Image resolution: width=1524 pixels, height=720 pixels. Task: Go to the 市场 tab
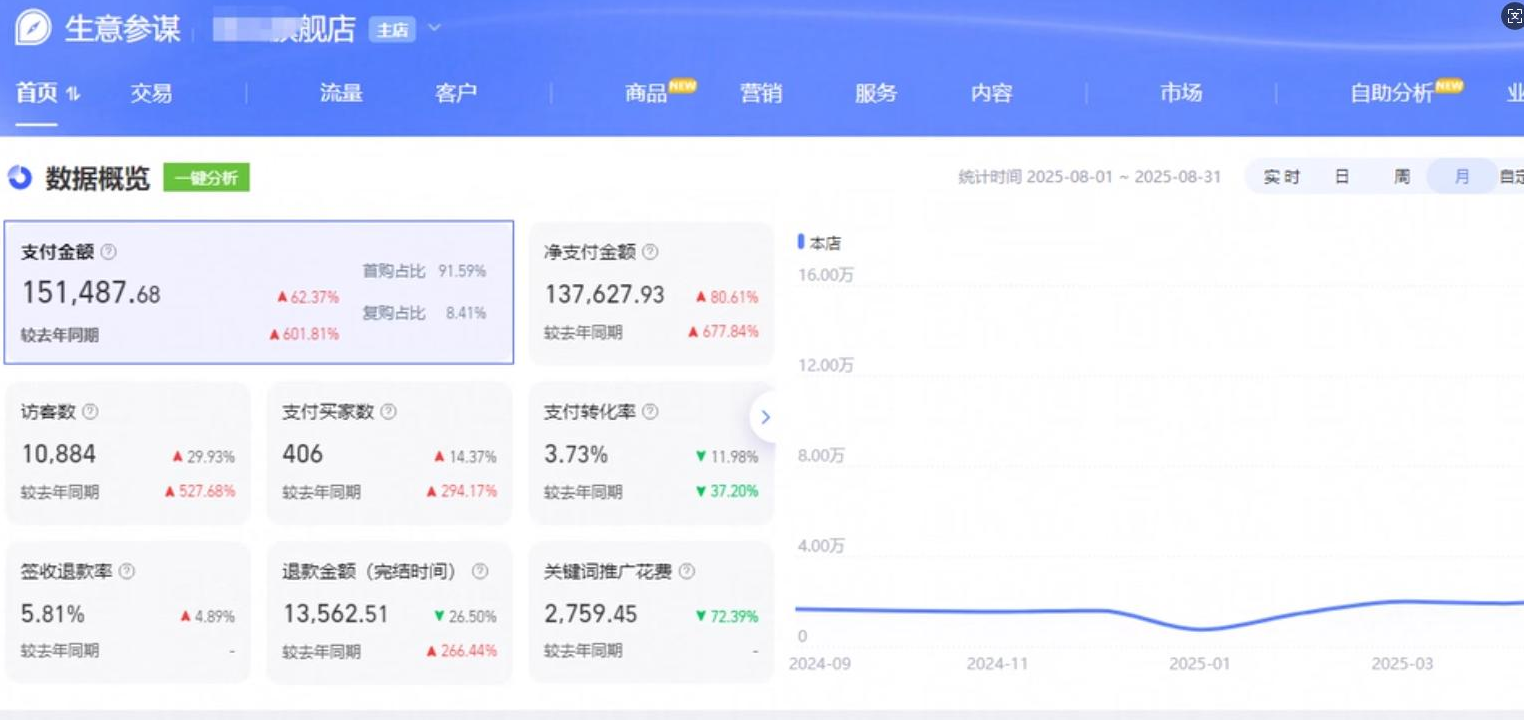tap(1180, 94)
